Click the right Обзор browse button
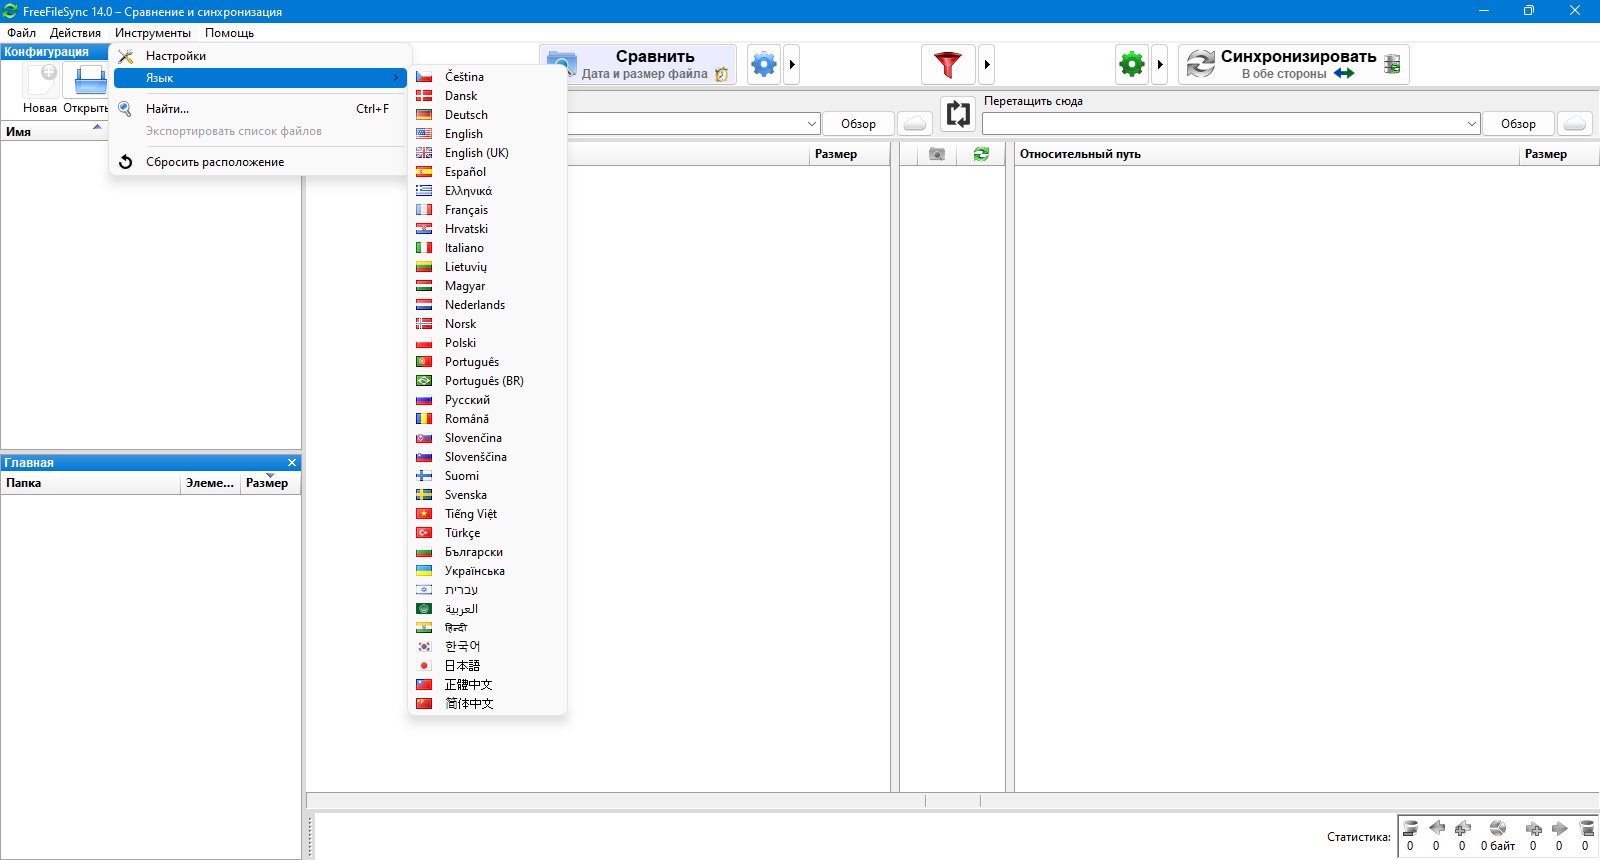The height and width of the screenshot is (860, 1600). point(1518,124)
